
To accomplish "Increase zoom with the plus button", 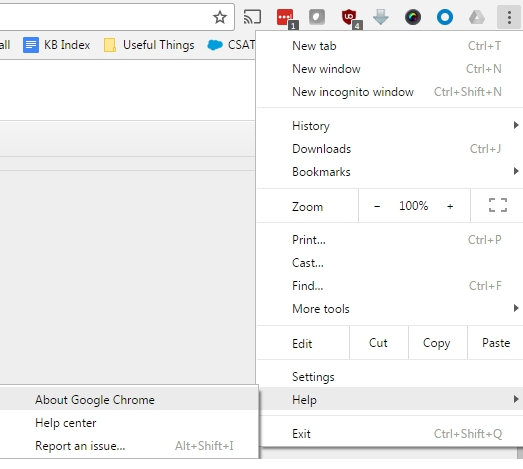I will (450, 206).
